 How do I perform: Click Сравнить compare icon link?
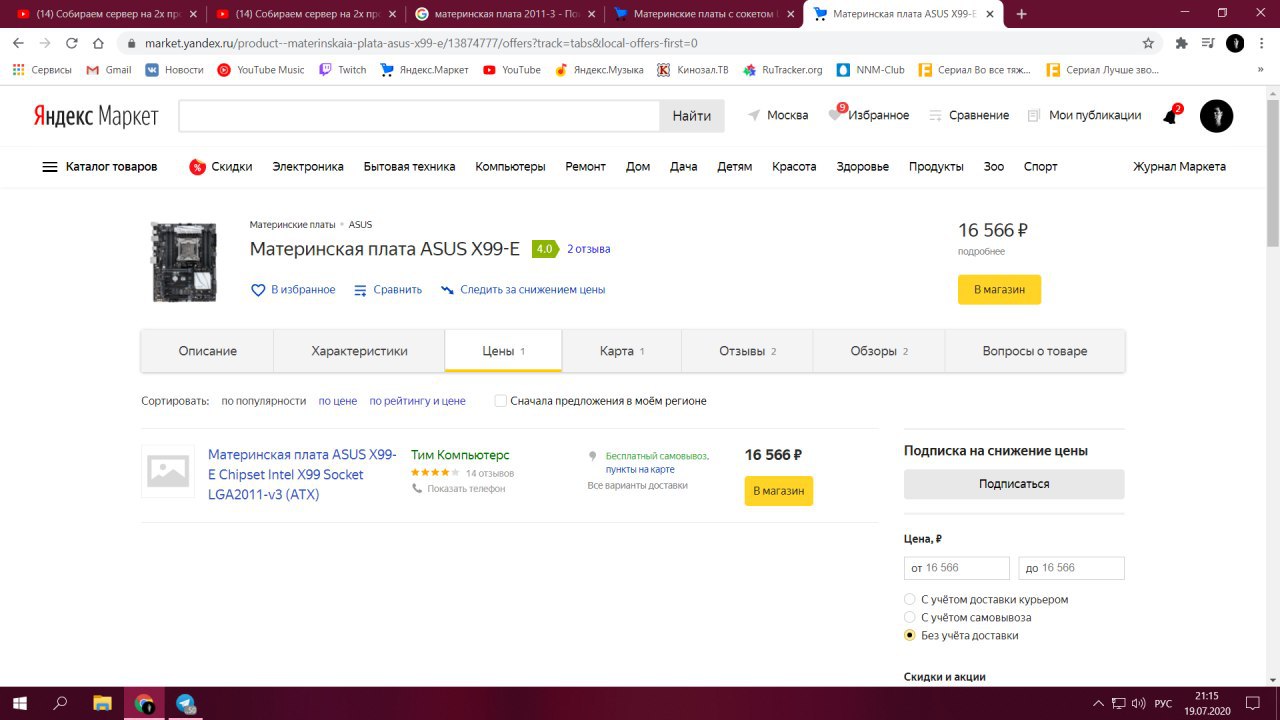pos(388,290)
